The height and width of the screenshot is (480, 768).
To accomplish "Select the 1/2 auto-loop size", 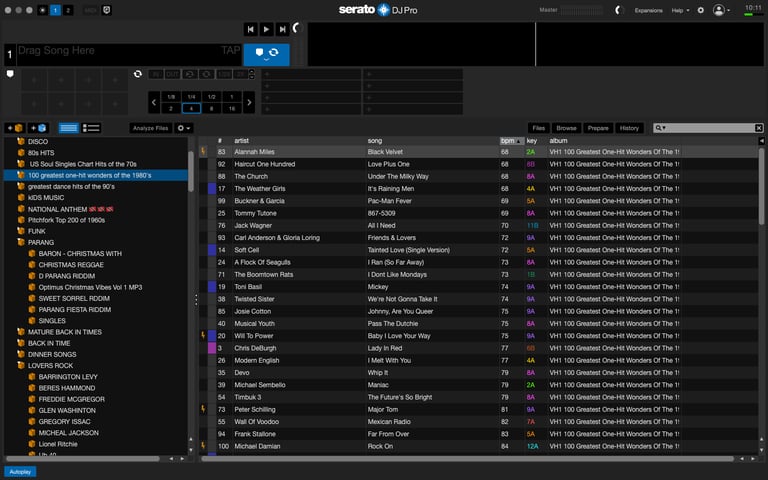I will pos(212,97).
